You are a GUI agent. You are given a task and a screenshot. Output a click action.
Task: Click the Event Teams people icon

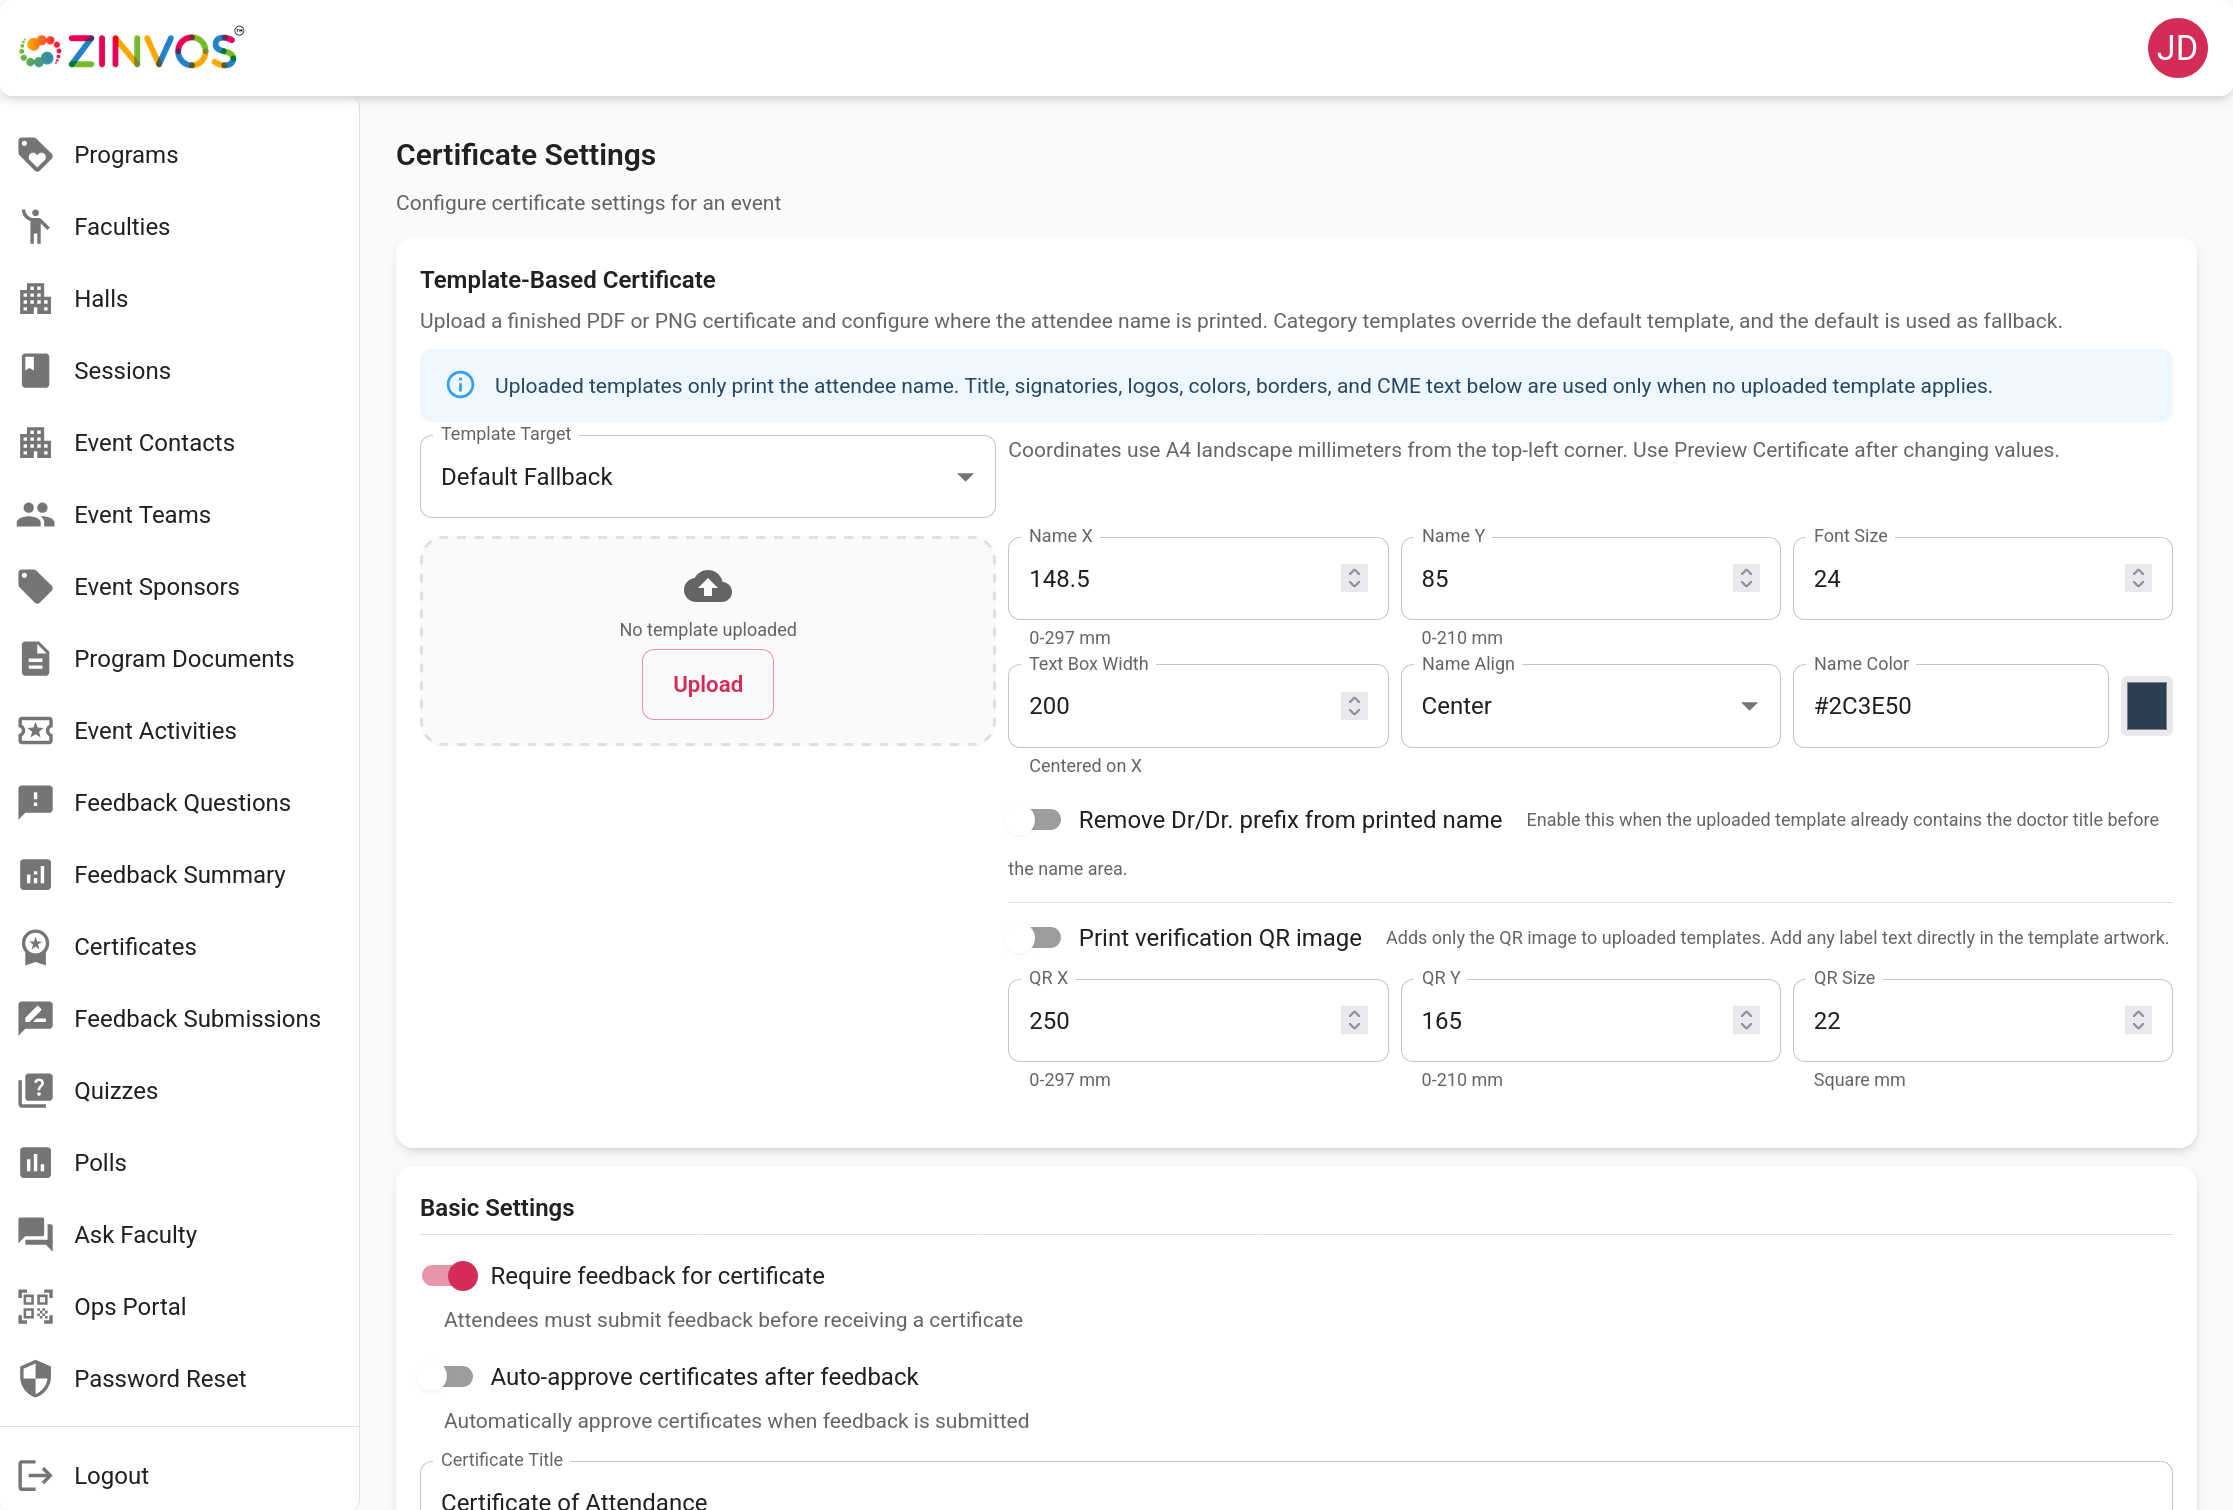pyautogui.click(x=36, y=515)
